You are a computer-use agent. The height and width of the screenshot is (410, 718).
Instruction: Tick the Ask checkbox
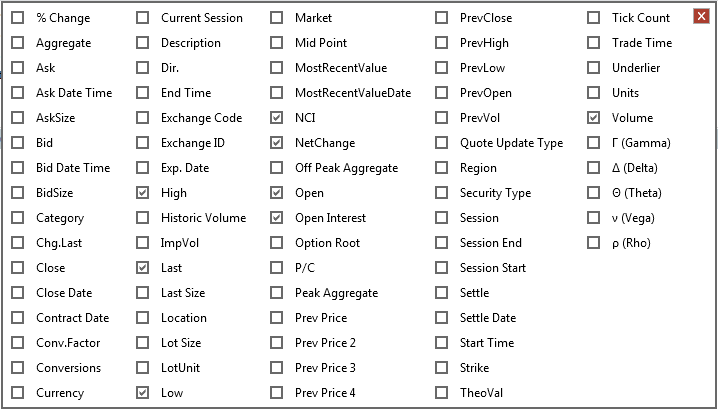(x=17, y=68)
